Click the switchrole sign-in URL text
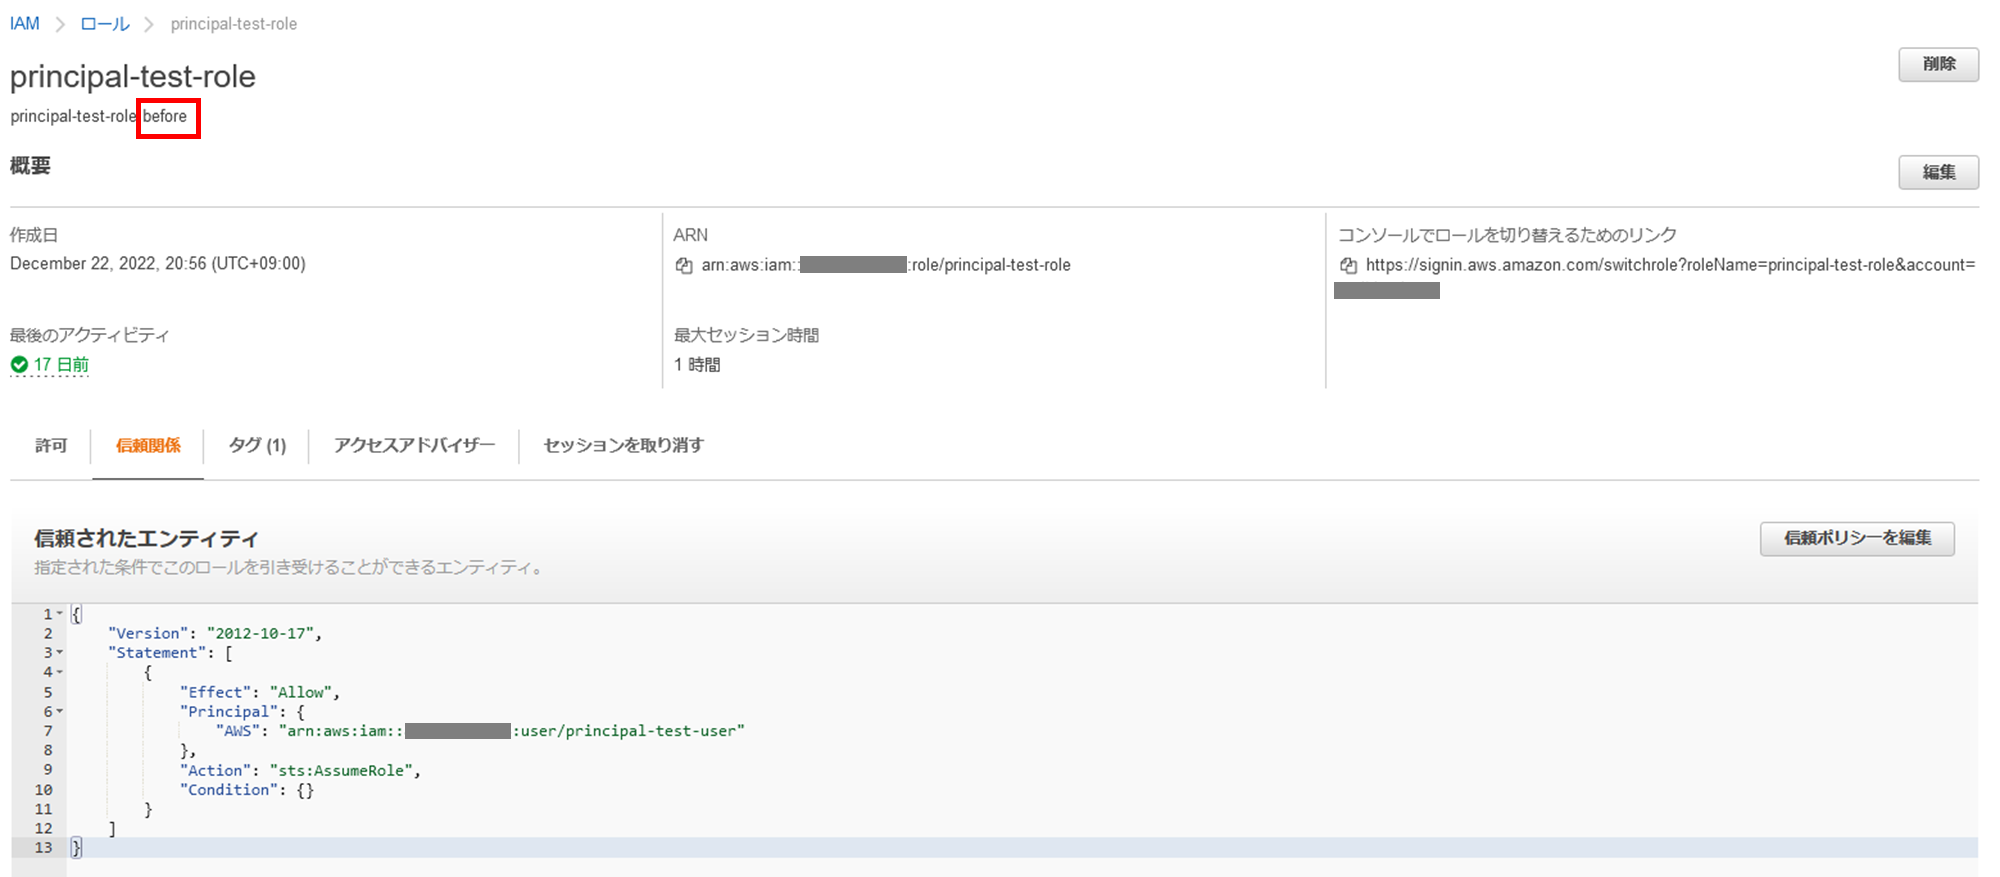This screenshot has height=877, width=2000. pyautogui.click(x=1670, y=265)
